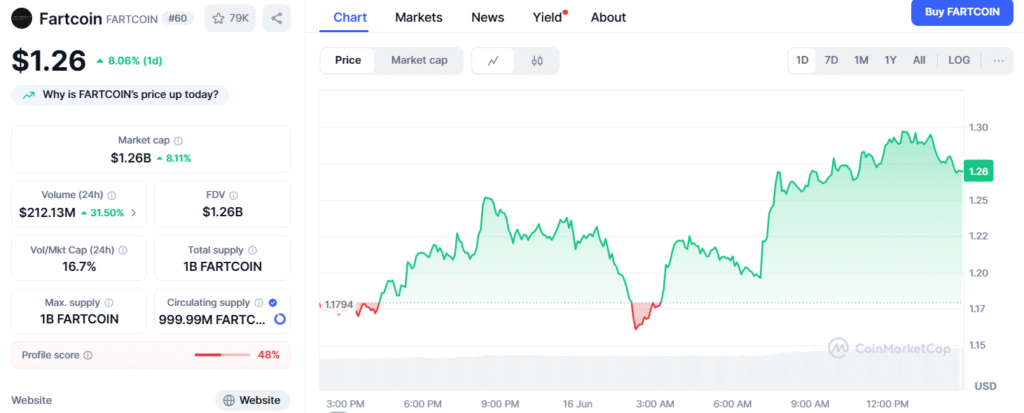Click the 1.30 price axis label
Screen dimensions: 1024x413
(x=978, y=128)
